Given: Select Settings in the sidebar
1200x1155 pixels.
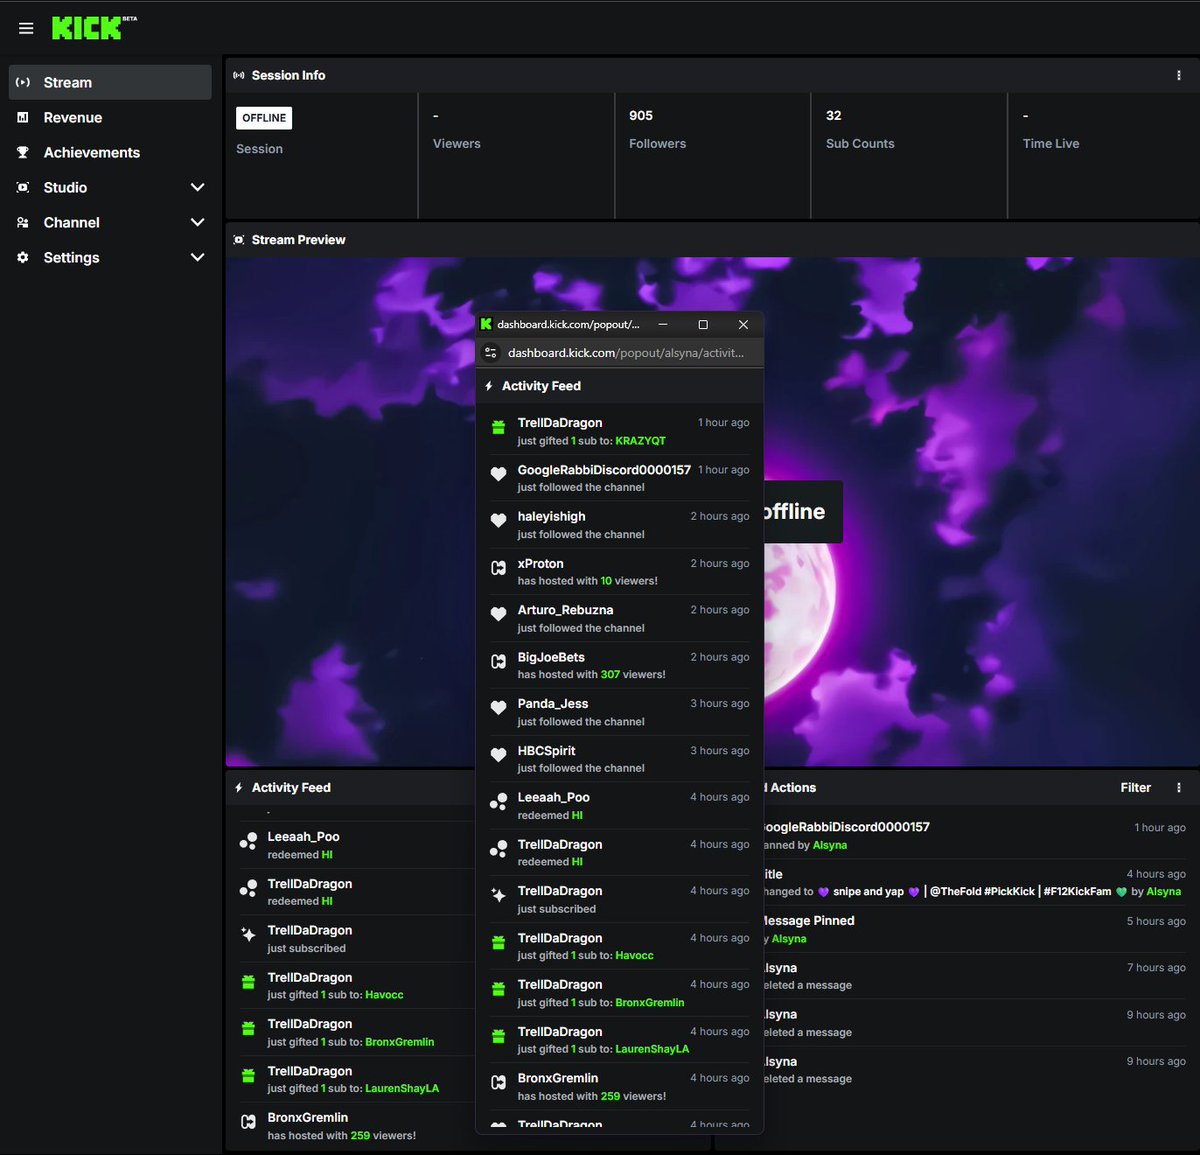Looking at the screenshot, I should pos(72,257).
